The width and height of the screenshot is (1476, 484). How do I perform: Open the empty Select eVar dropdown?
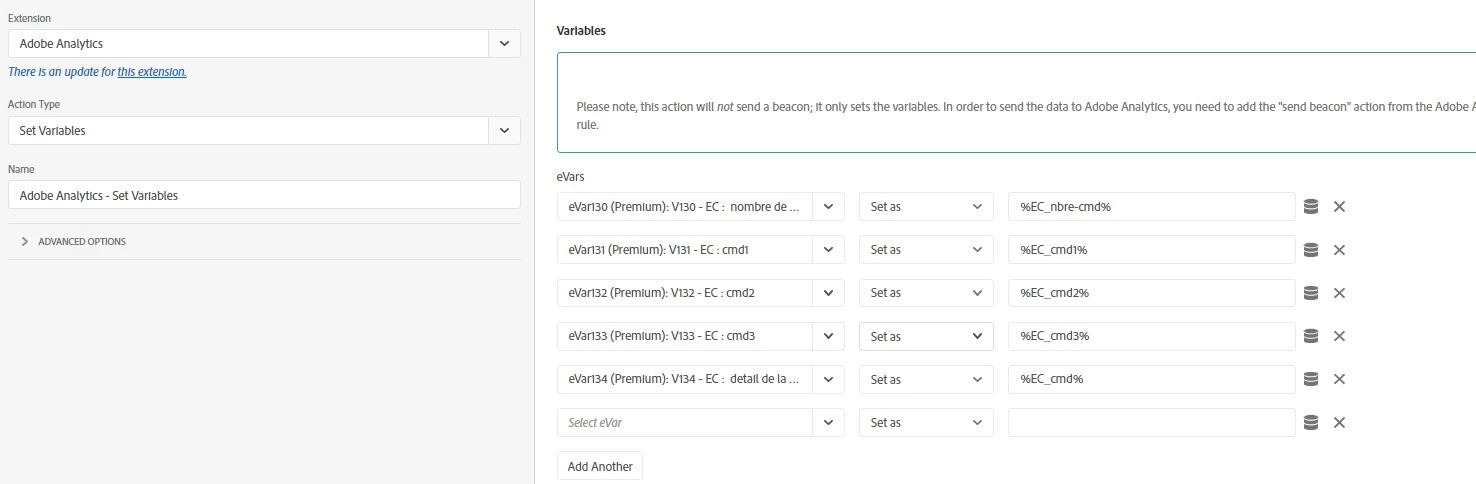(828, 422)
